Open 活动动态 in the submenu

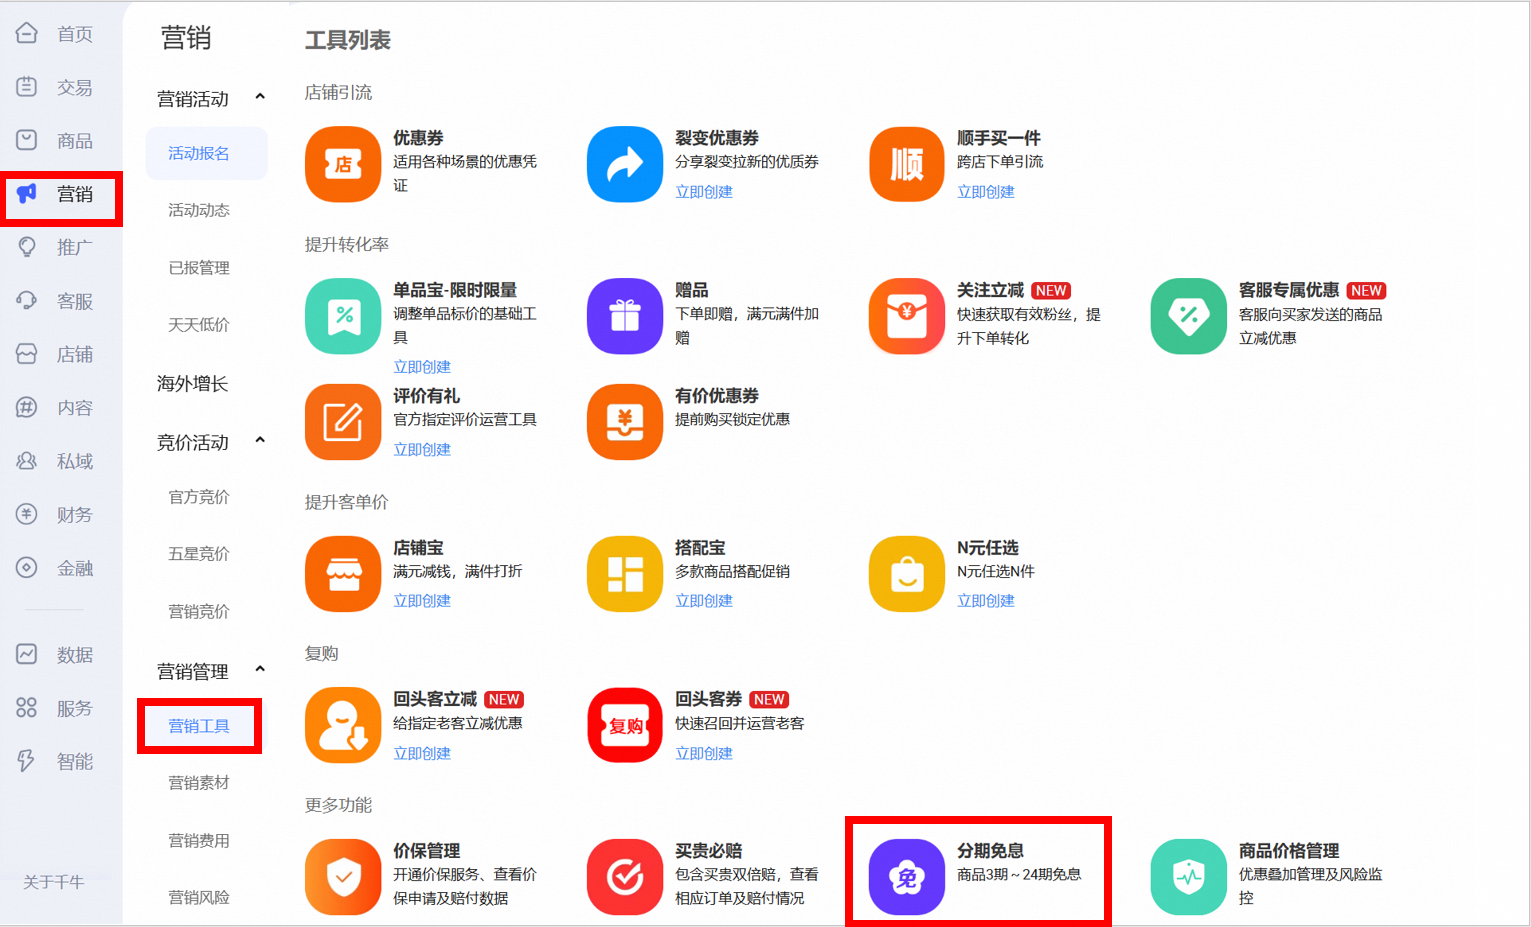tap(199, 210)
